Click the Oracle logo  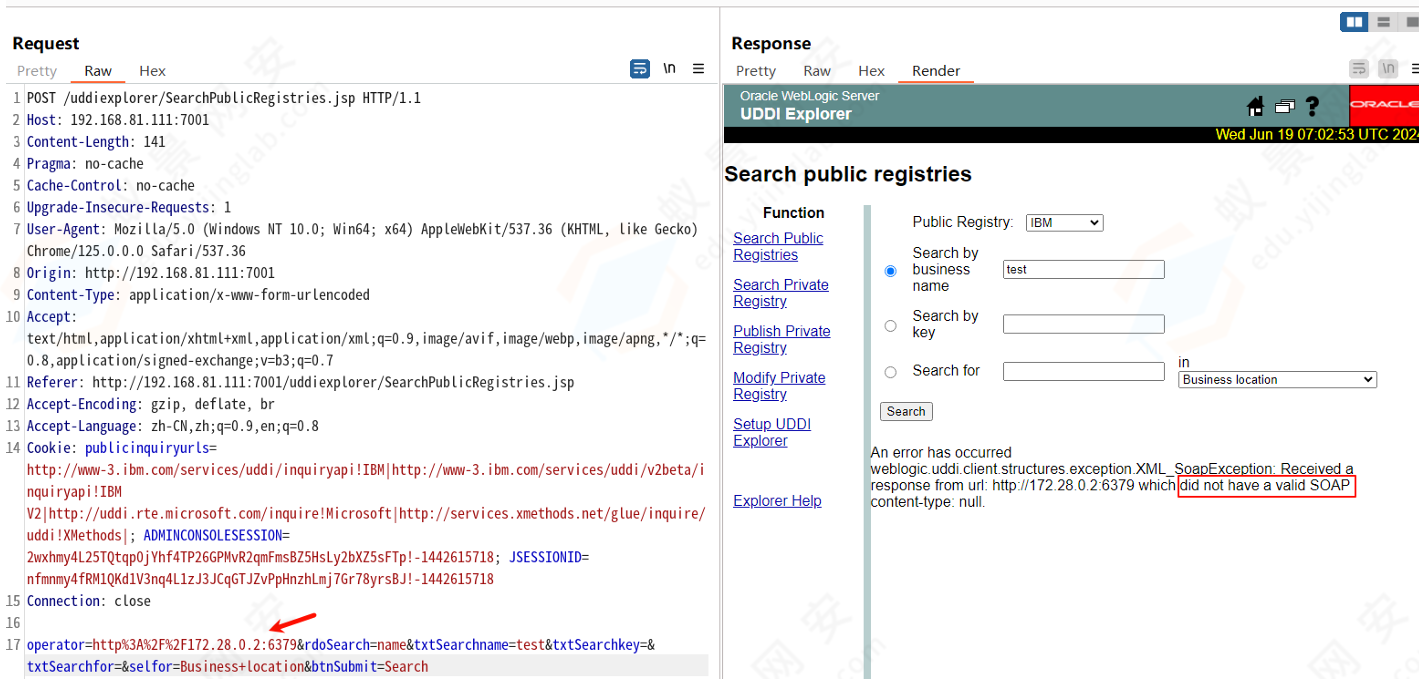tap(1384, 105)
